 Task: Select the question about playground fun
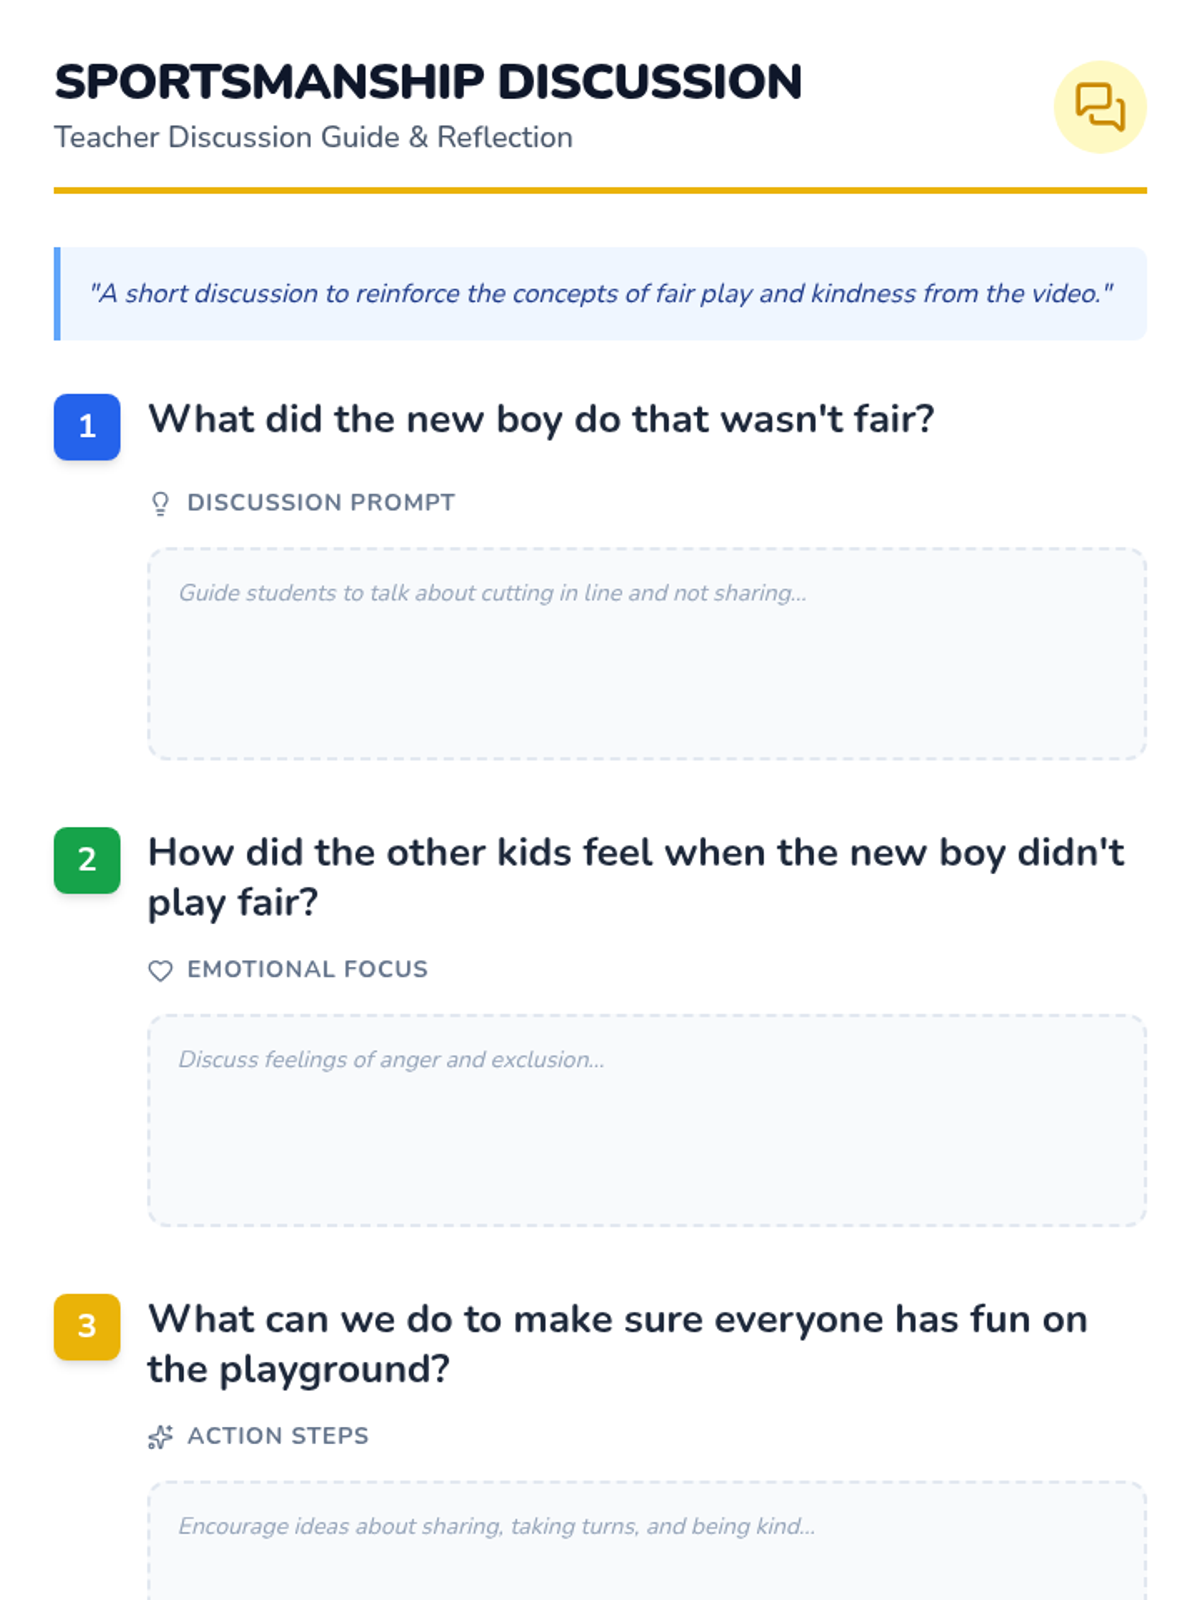[x=617, y=1344]
